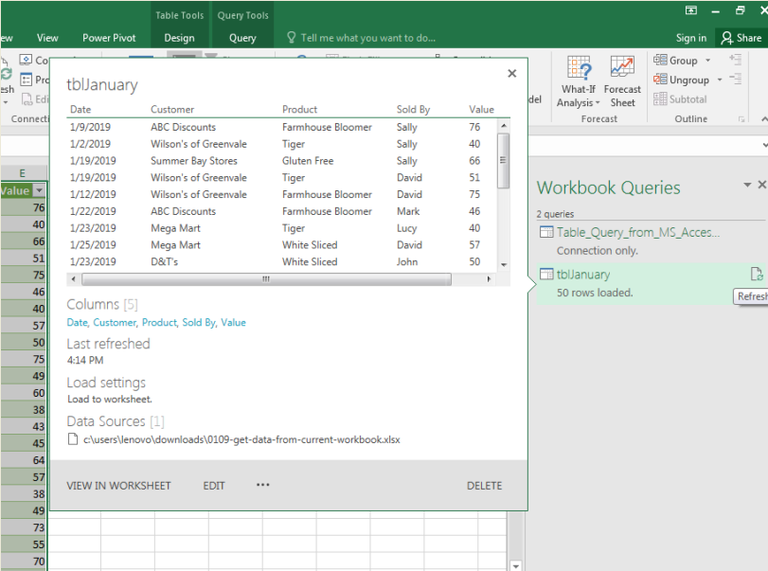Click VIEW IN WORKSHEET button
Image resolution: width=768 pixels, height=571 pixels.
click(118, 486)
